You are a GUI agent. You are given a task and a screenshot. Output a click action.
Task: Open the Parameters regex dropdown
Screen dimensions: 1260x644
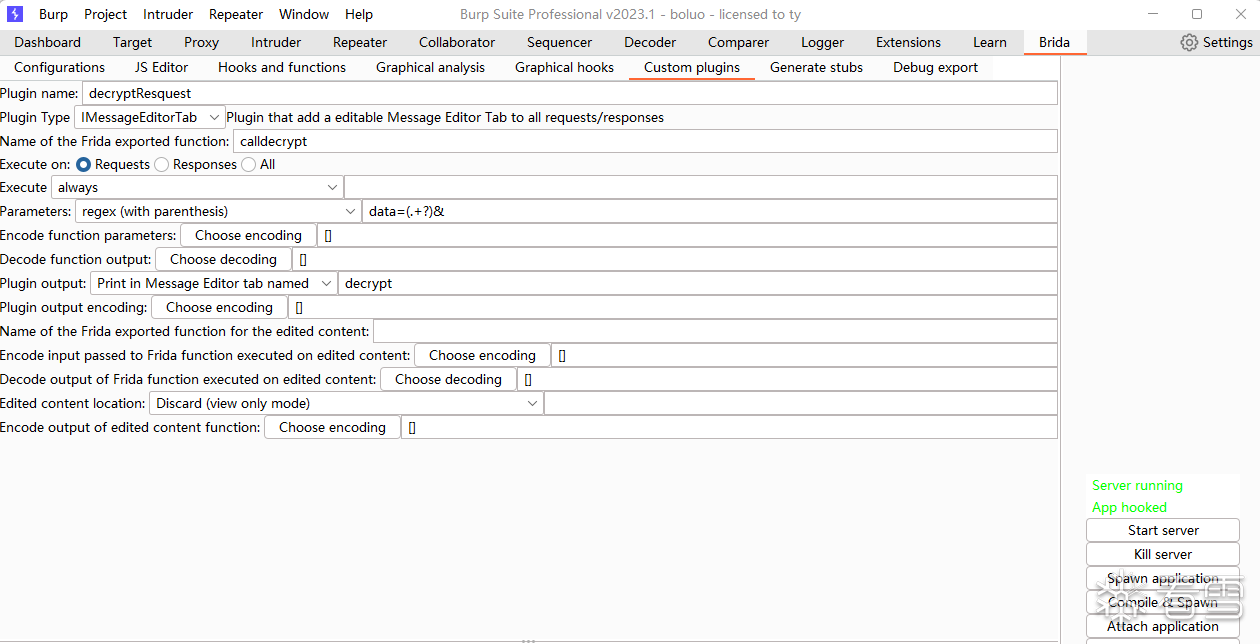pos(218,211)
